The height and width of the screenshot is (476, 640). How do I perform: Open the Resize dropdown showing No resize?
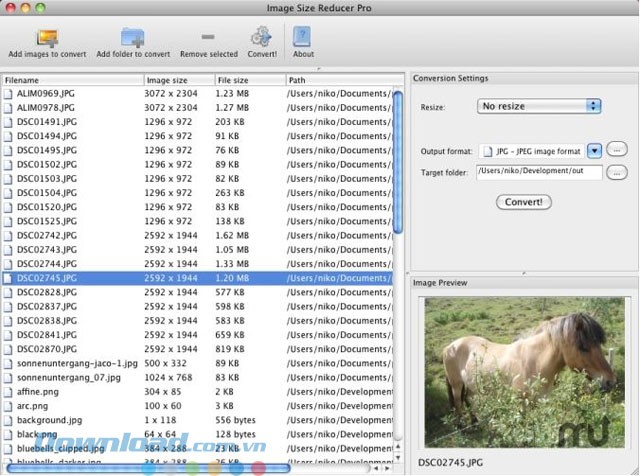pyautogui.click(x=538, y=106)
